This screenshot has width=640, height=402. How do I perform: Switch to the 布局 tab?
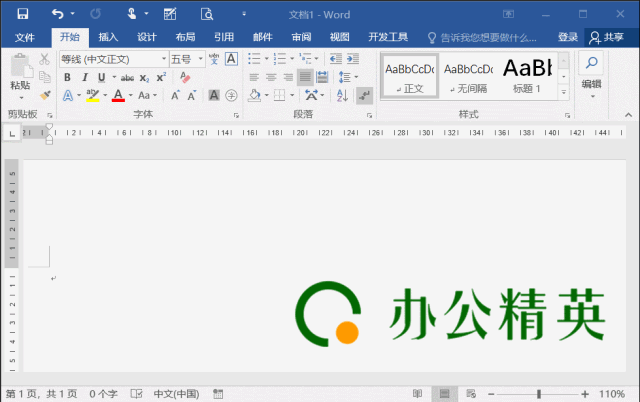(185, 38)
